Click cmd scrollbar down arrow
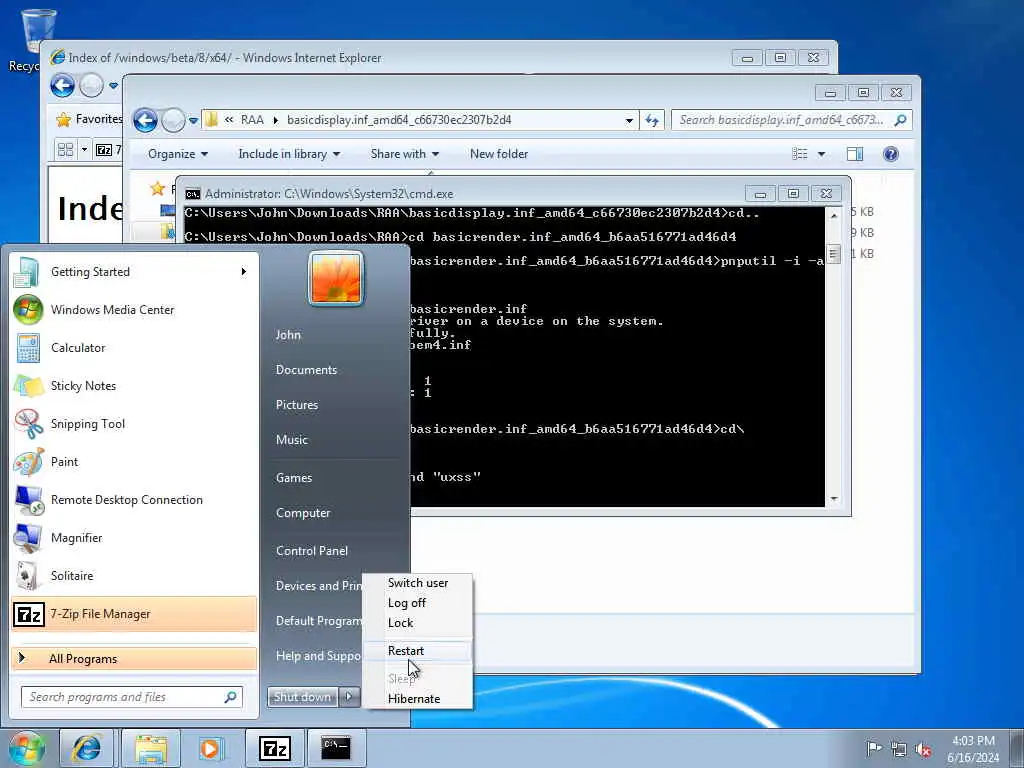 [x=833, y=499]
